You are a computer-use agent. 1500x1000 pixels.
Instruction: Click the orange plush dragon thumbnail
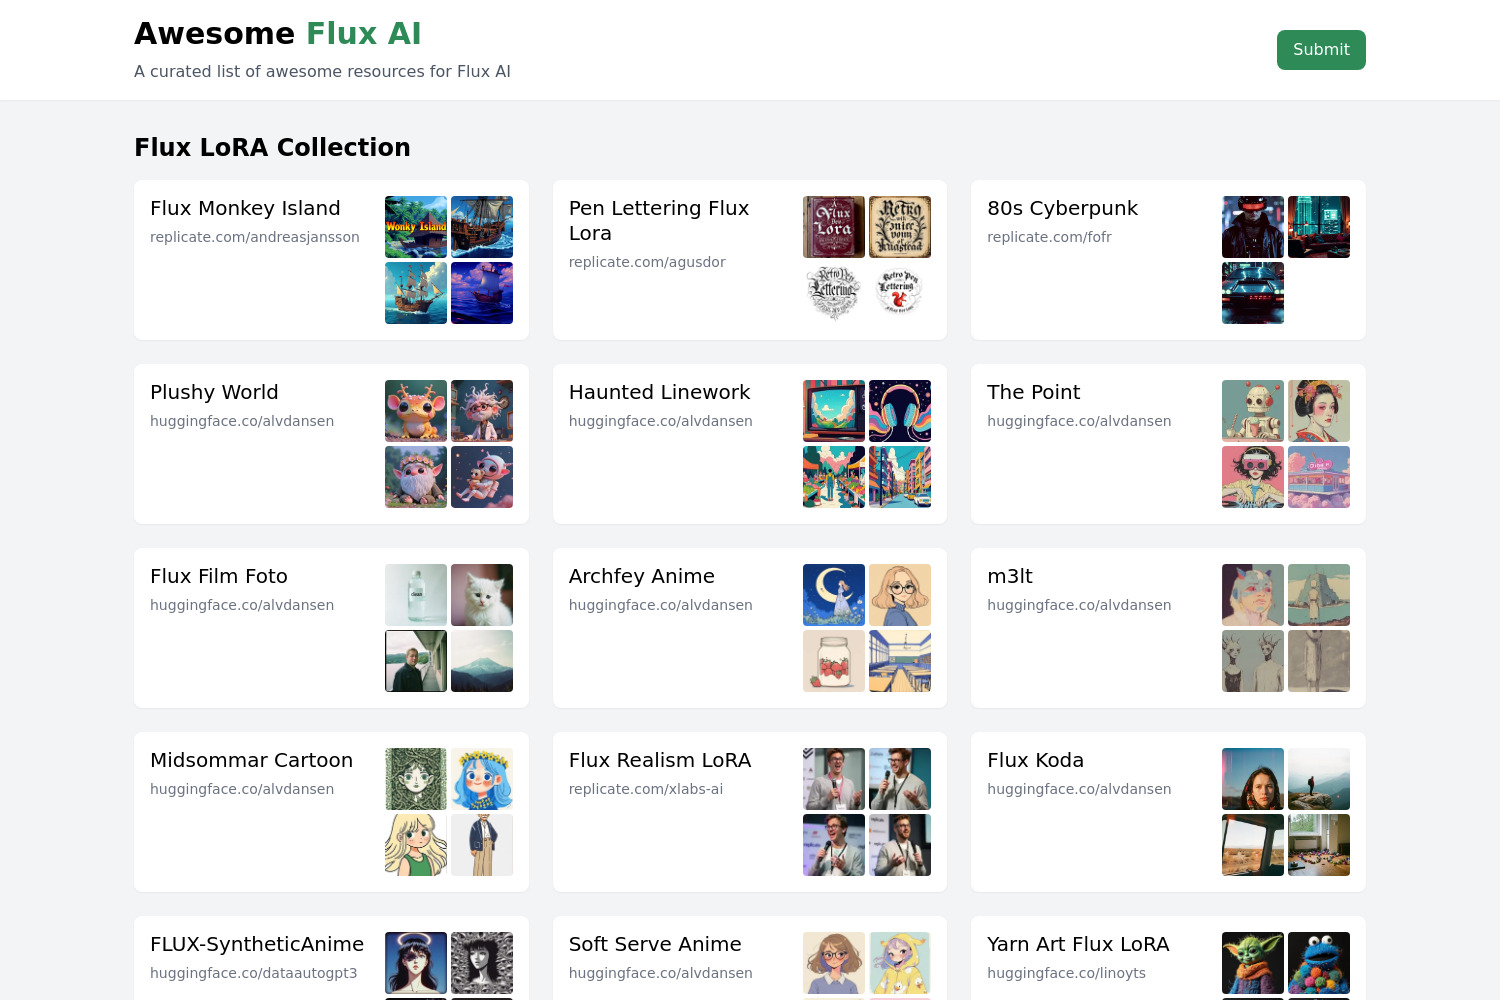click(416, 411)
